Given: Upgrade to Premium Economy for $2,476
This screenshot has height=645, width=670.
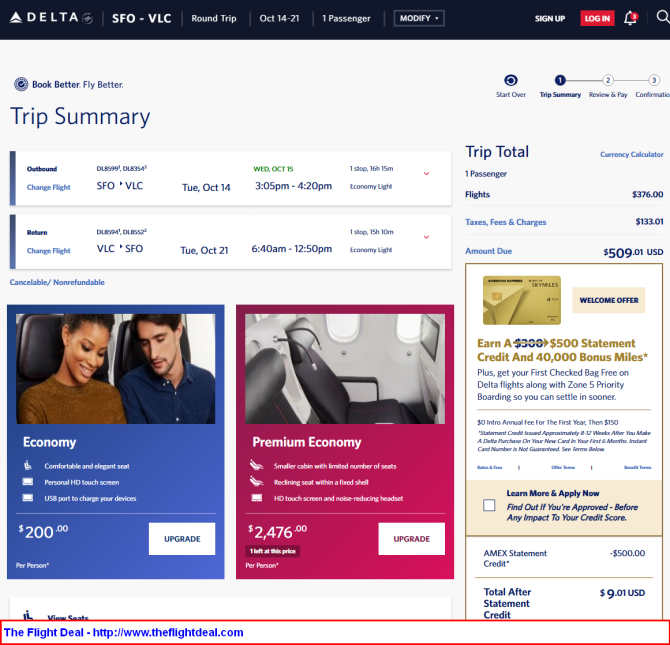Looking at the screenshot, I should point(411,539).
